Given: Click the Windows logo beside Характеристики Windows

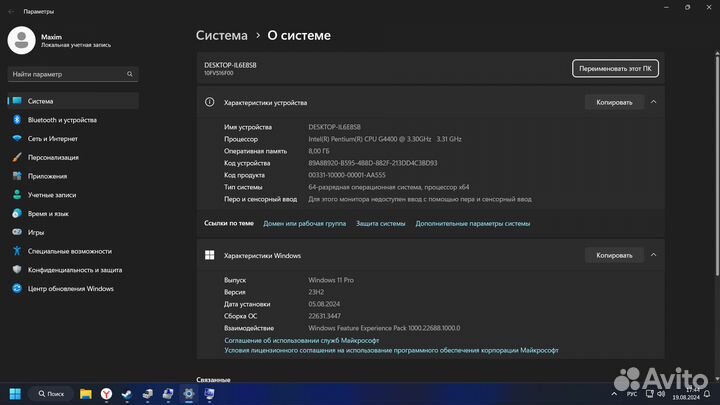Looking at the screenshot, I should (x=209, y=255).
